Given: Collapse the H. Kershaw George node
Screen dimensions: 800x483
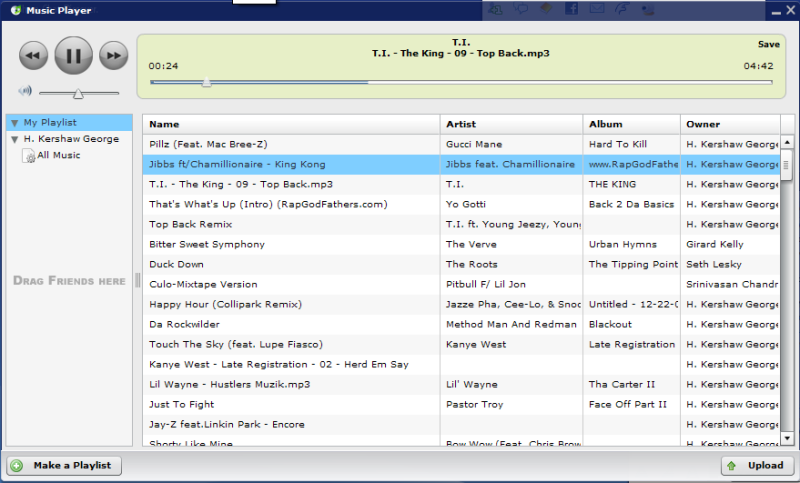Looking at the screenshot, I should coord(14,139).
